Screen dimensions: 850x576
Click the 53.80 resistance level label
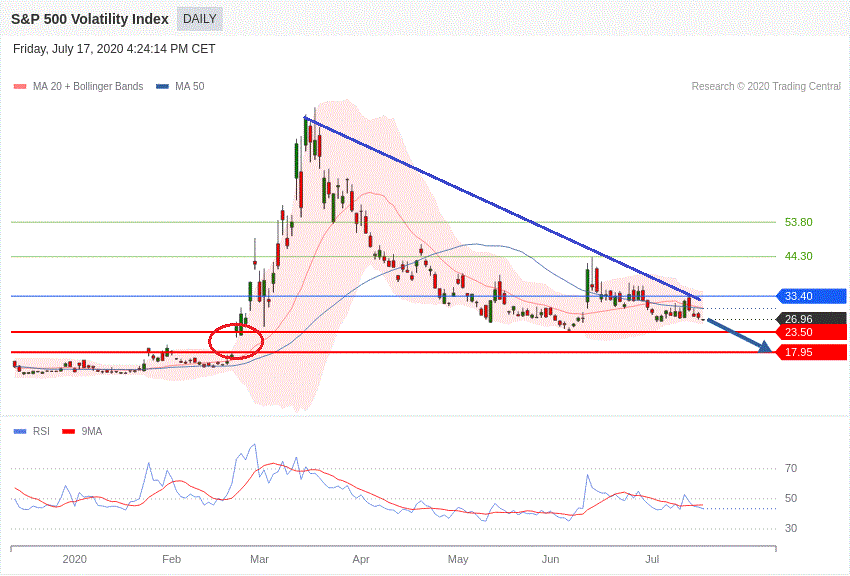point(799,222)
